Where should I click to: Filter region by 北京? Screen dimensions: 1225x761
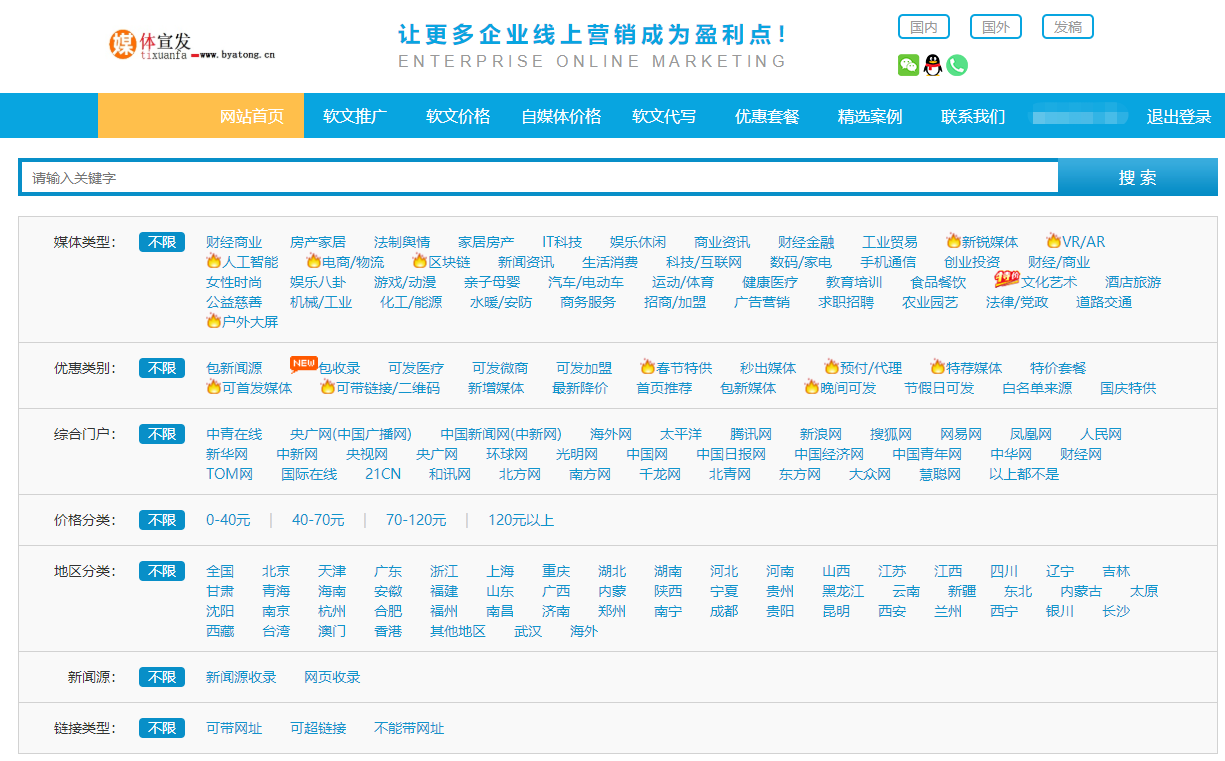[x=276, y=571]
